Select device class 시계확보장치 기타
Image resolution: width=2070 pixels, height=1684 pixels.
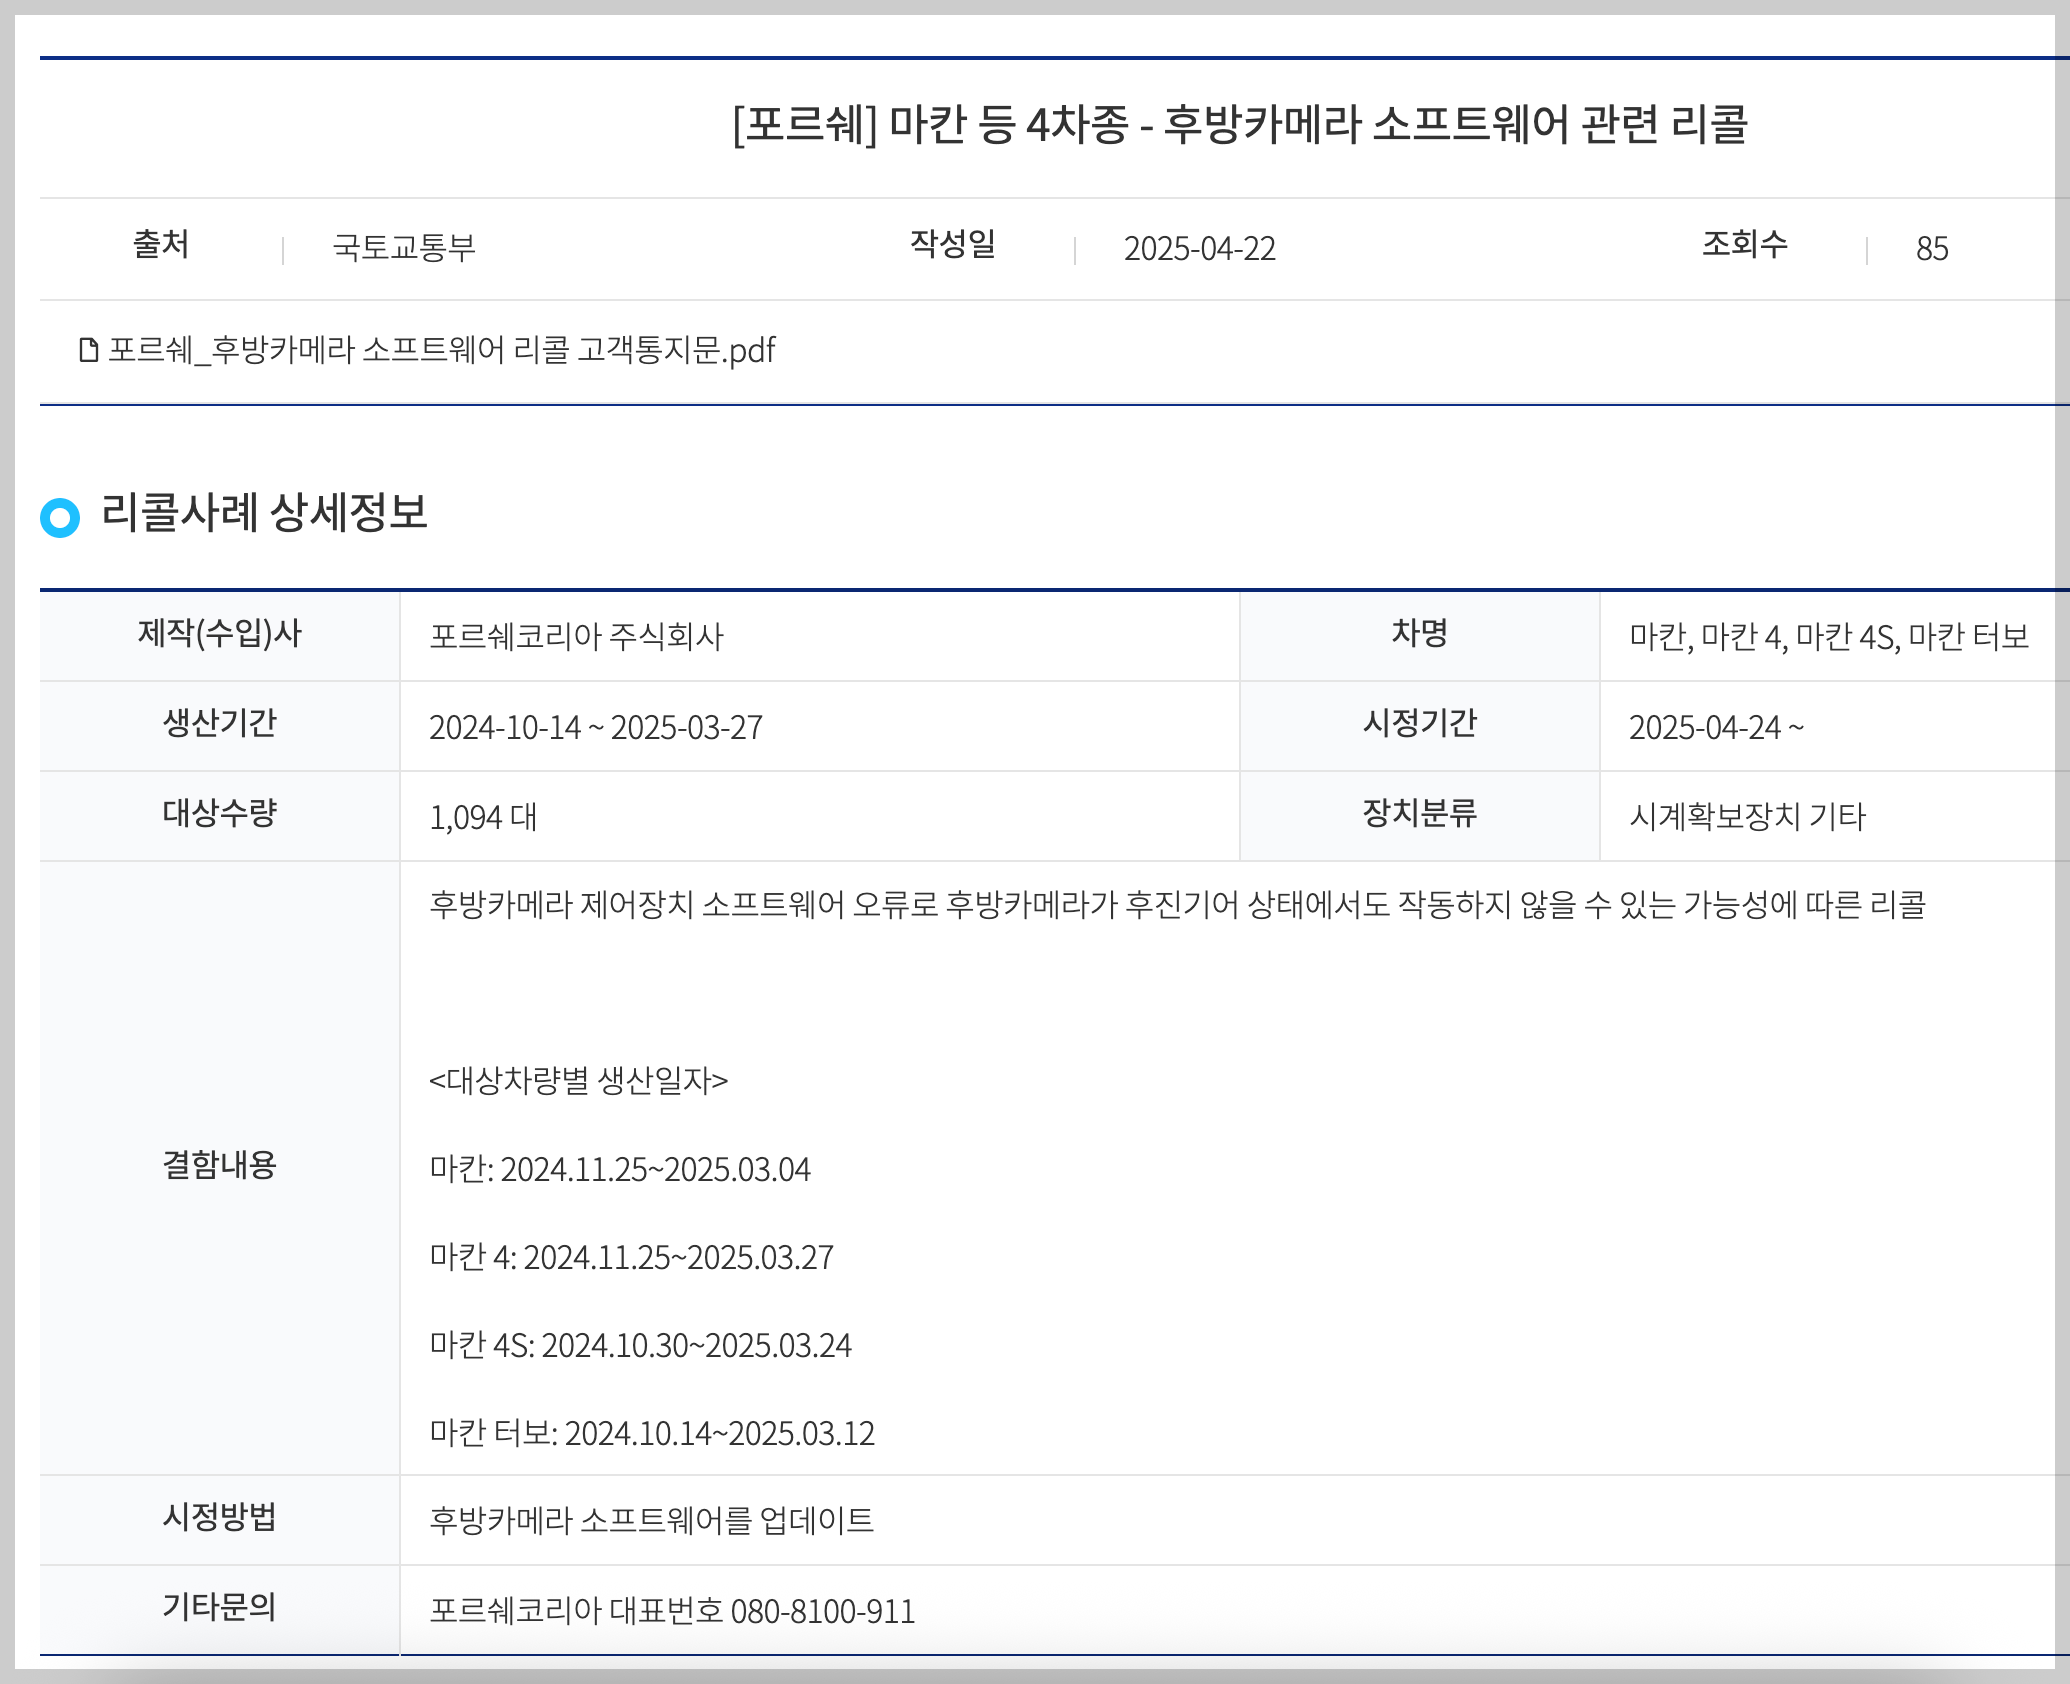coord(1747,817)
